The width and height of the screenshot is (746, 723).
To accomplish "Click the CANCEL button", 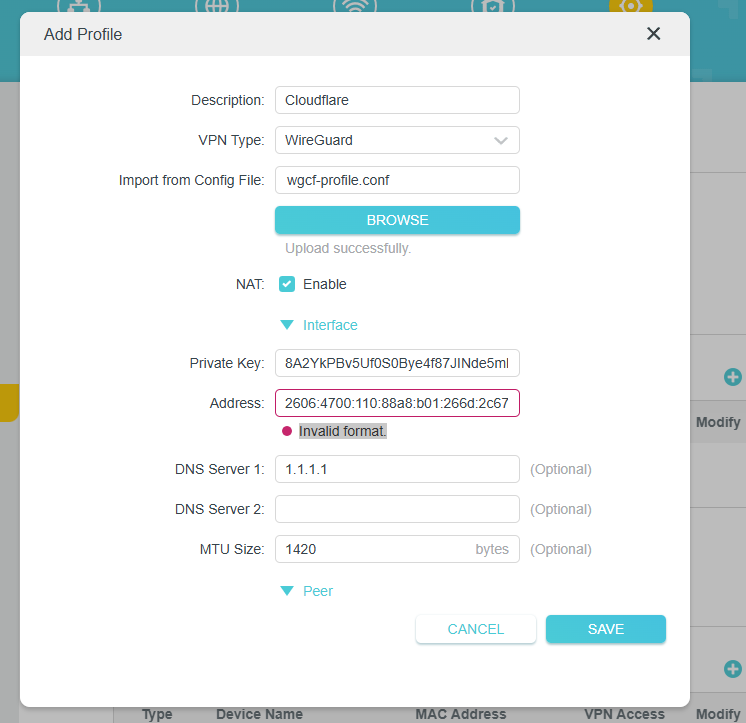I will click(476, 629).
